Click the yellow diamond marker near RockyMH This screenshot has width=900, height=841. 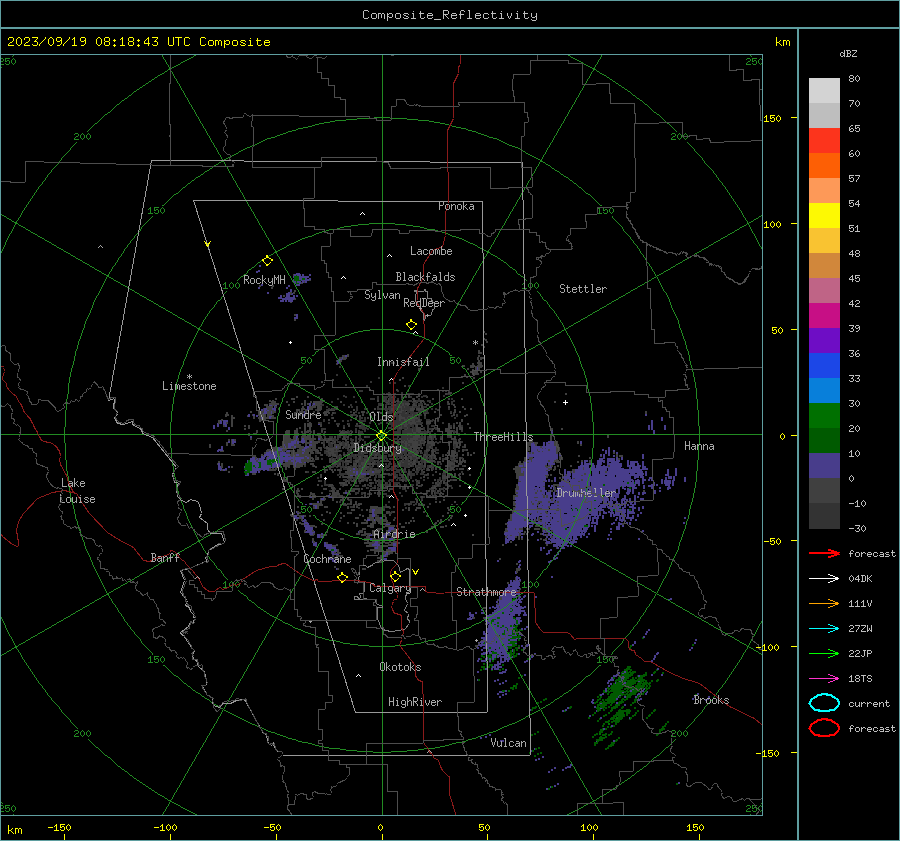pyautogui.click(x=267, y=261)
